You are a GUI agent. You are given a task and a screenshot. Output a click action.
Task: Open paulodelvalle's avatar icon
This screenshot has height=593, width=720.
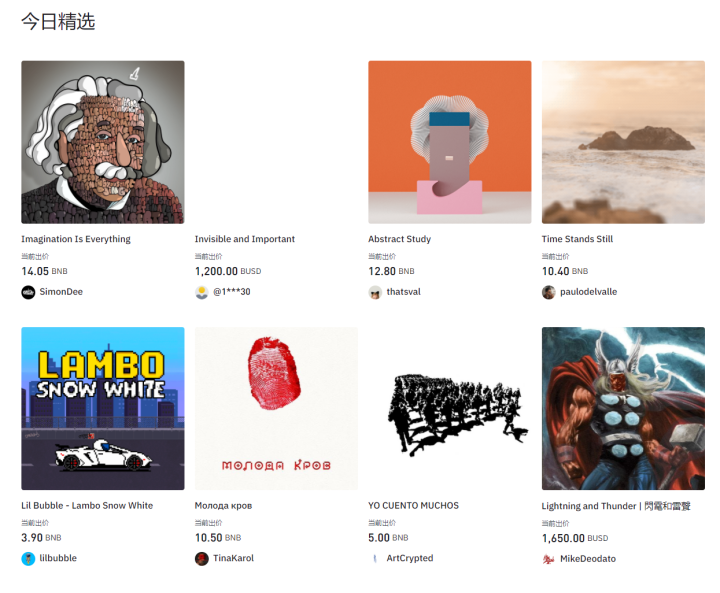(549, 292)
